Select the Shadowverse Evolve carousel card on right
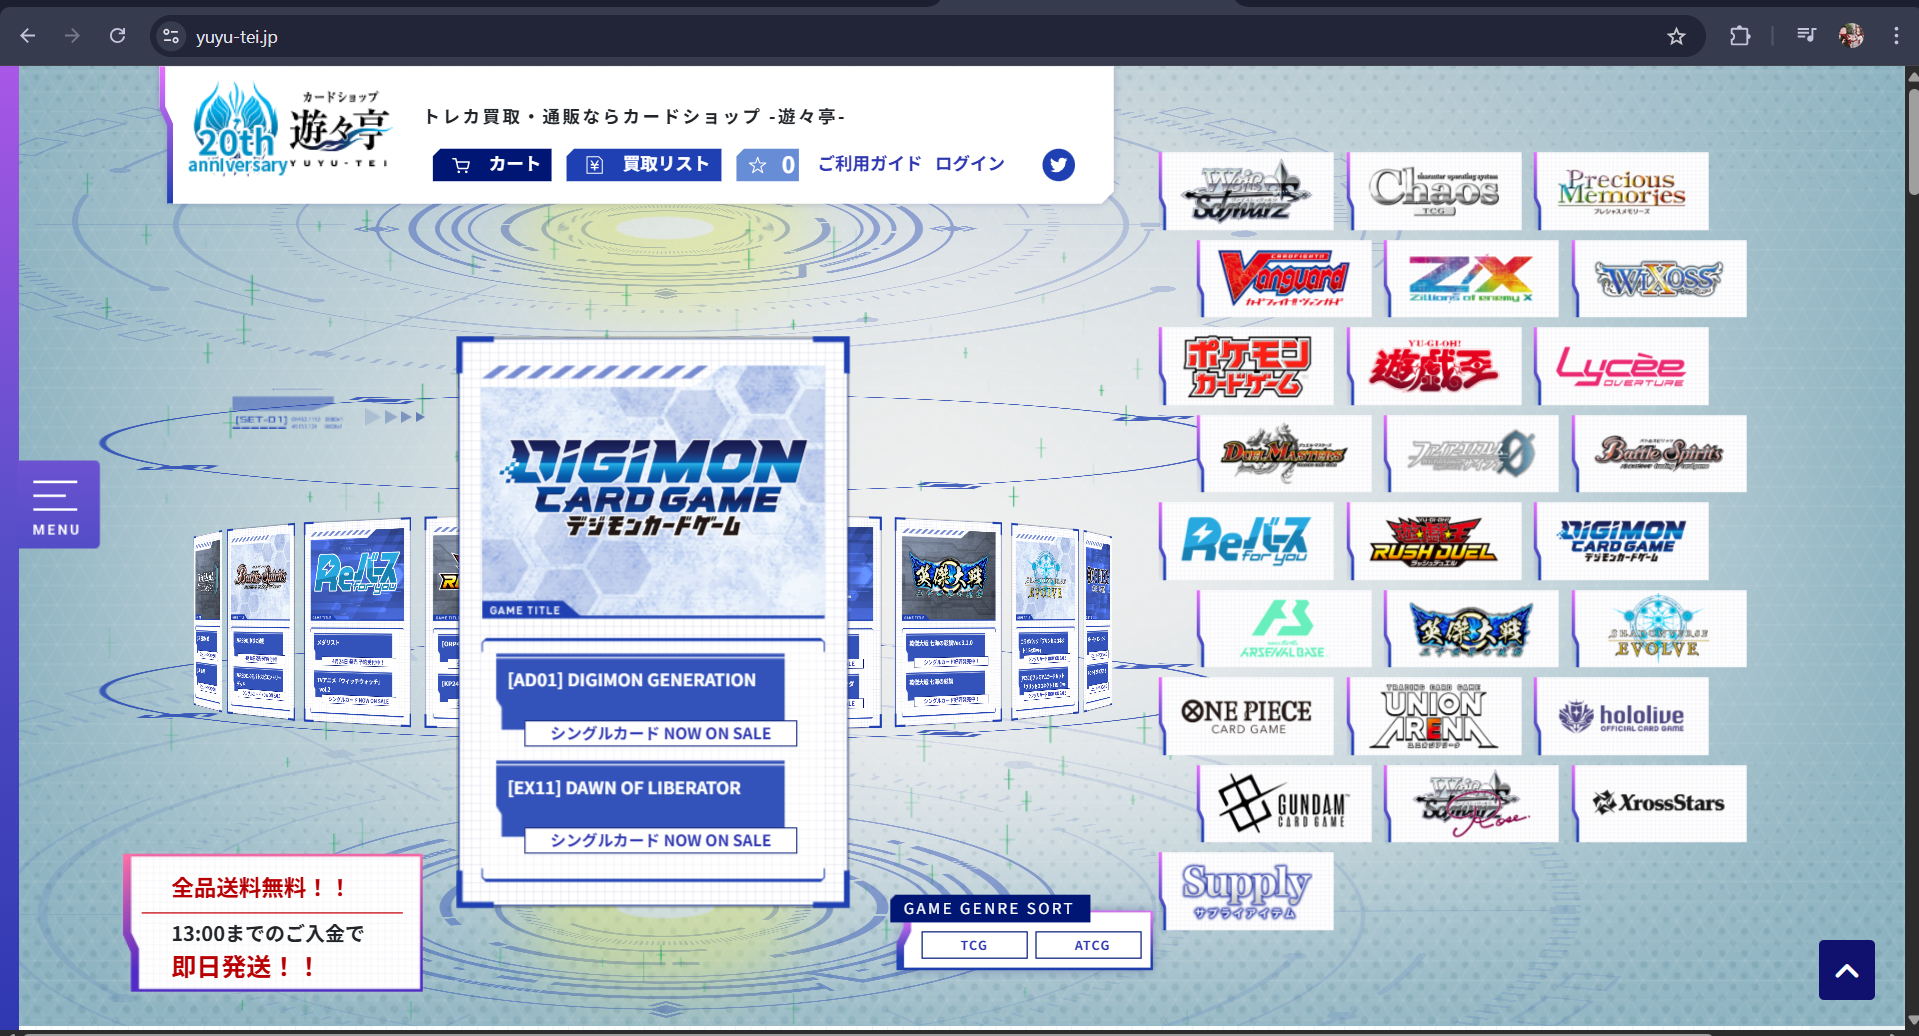Image resolution: width=1919 pixels, height=1036 pixels. point(1044,620)
